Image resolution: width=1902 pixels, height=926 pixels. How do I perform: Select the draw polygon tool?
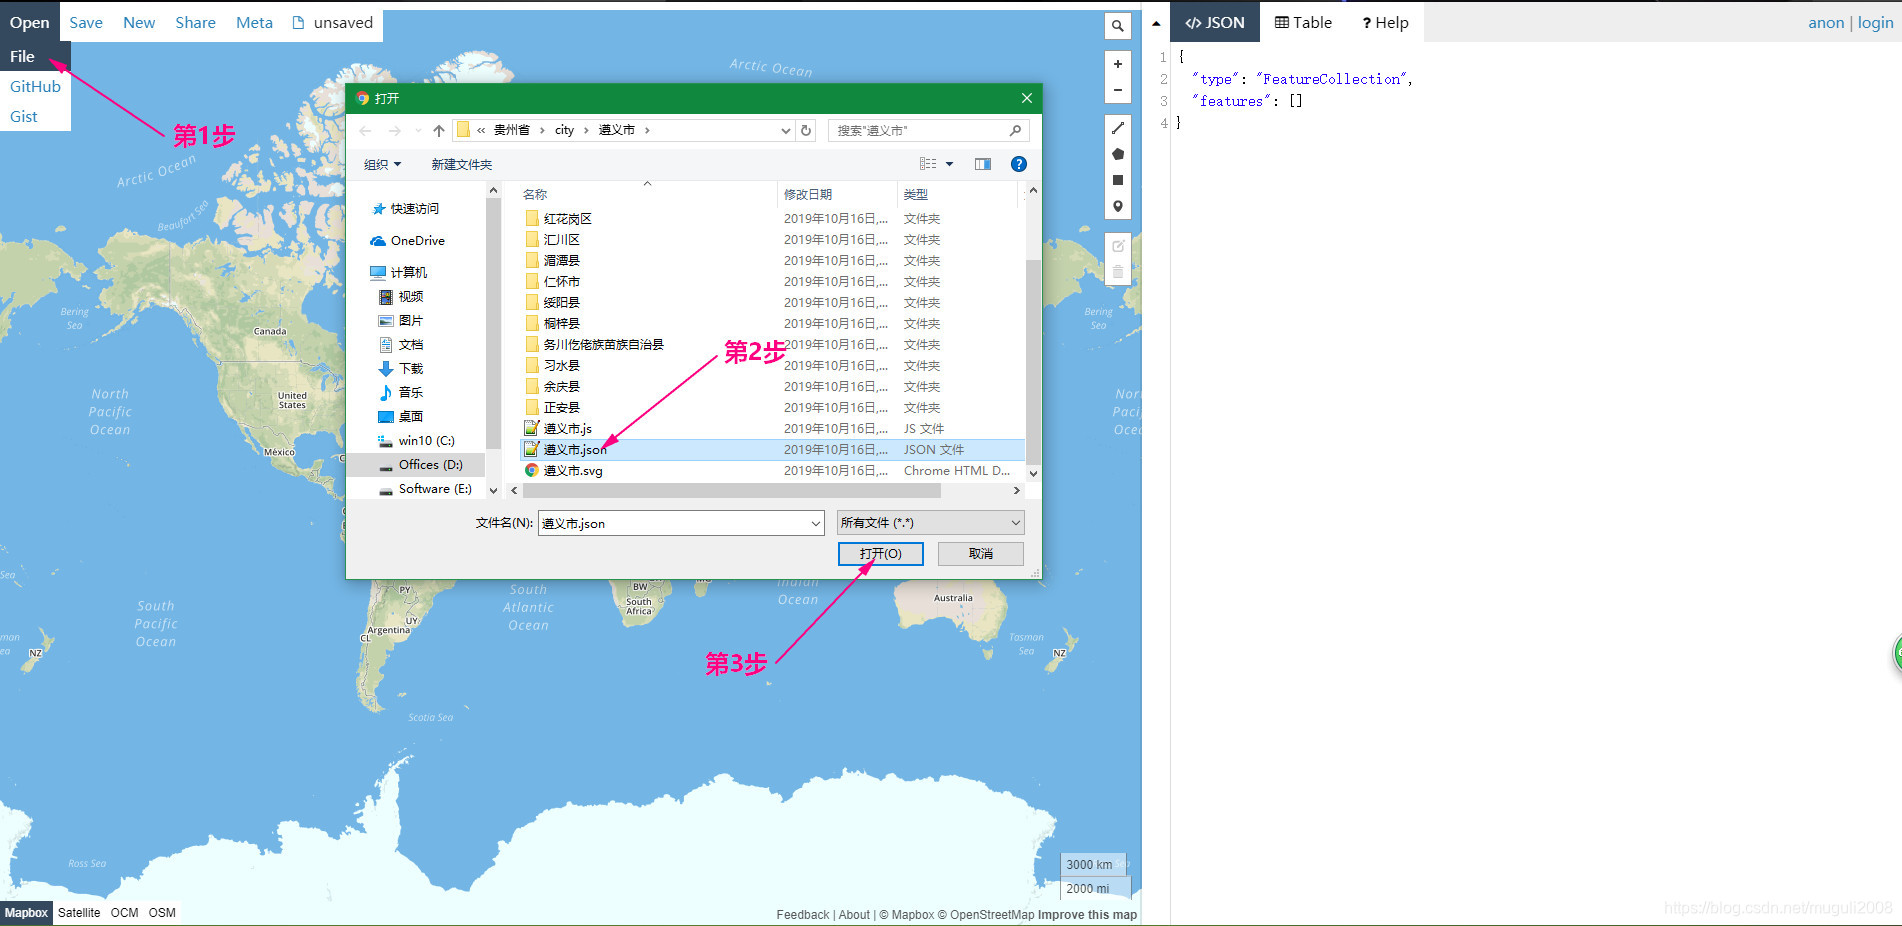tap(1117, 154)
